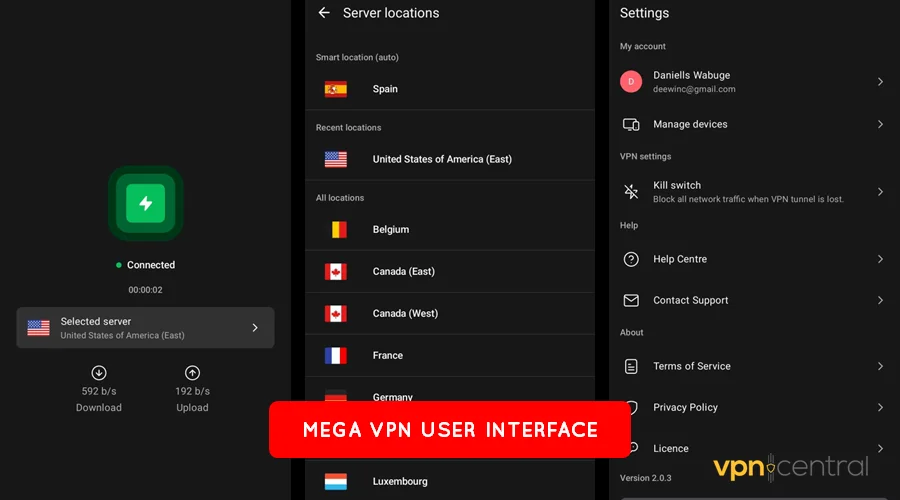The width and height of the screenshot is (900, 500).
Task: Click the deewinc@gmail.com email text
Action: pos(694,90)
